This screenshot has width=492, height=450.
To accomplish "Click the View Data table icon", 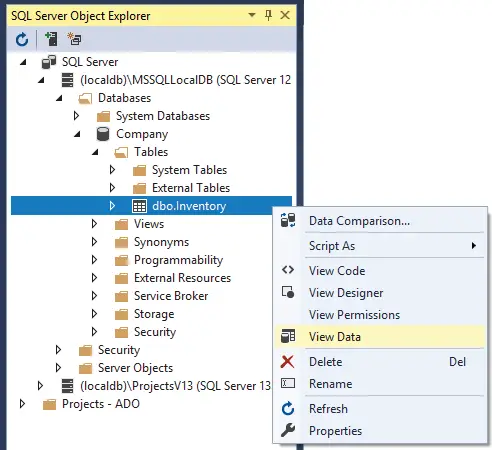I will click(x=288, y=336).
